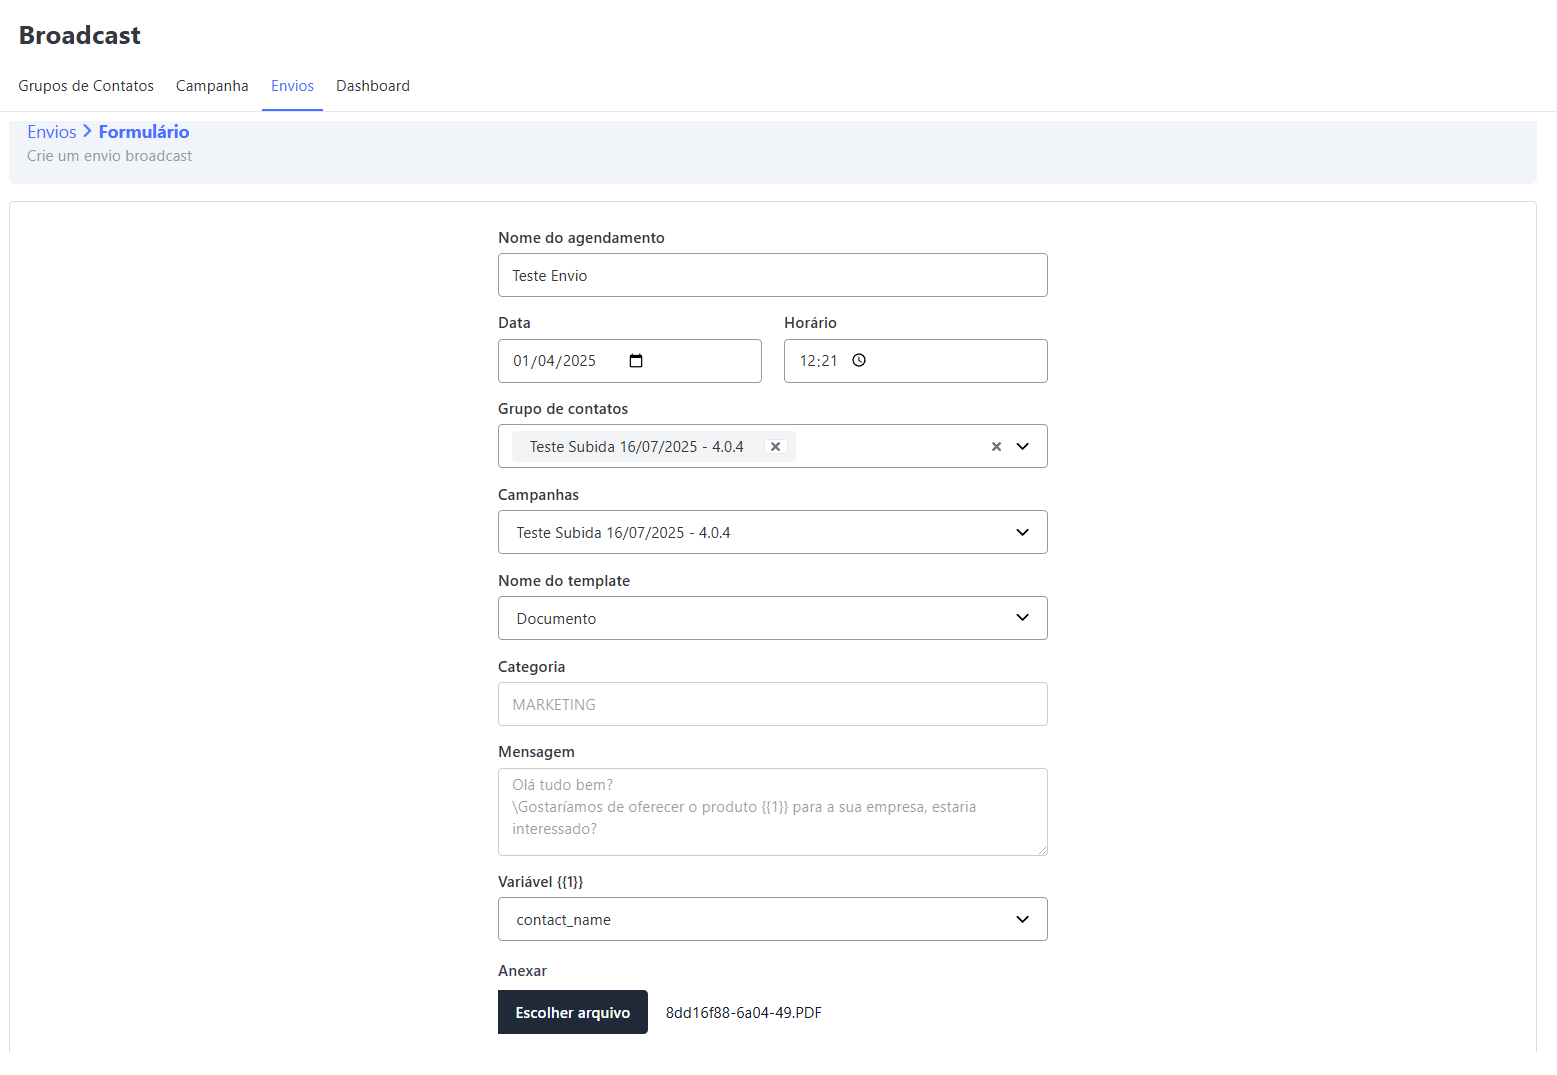Image resolution: width=1557 pixels, height=1075 pixels.
Task: Open the Campanhas dropdown
Action: click(x=772, y=533)
